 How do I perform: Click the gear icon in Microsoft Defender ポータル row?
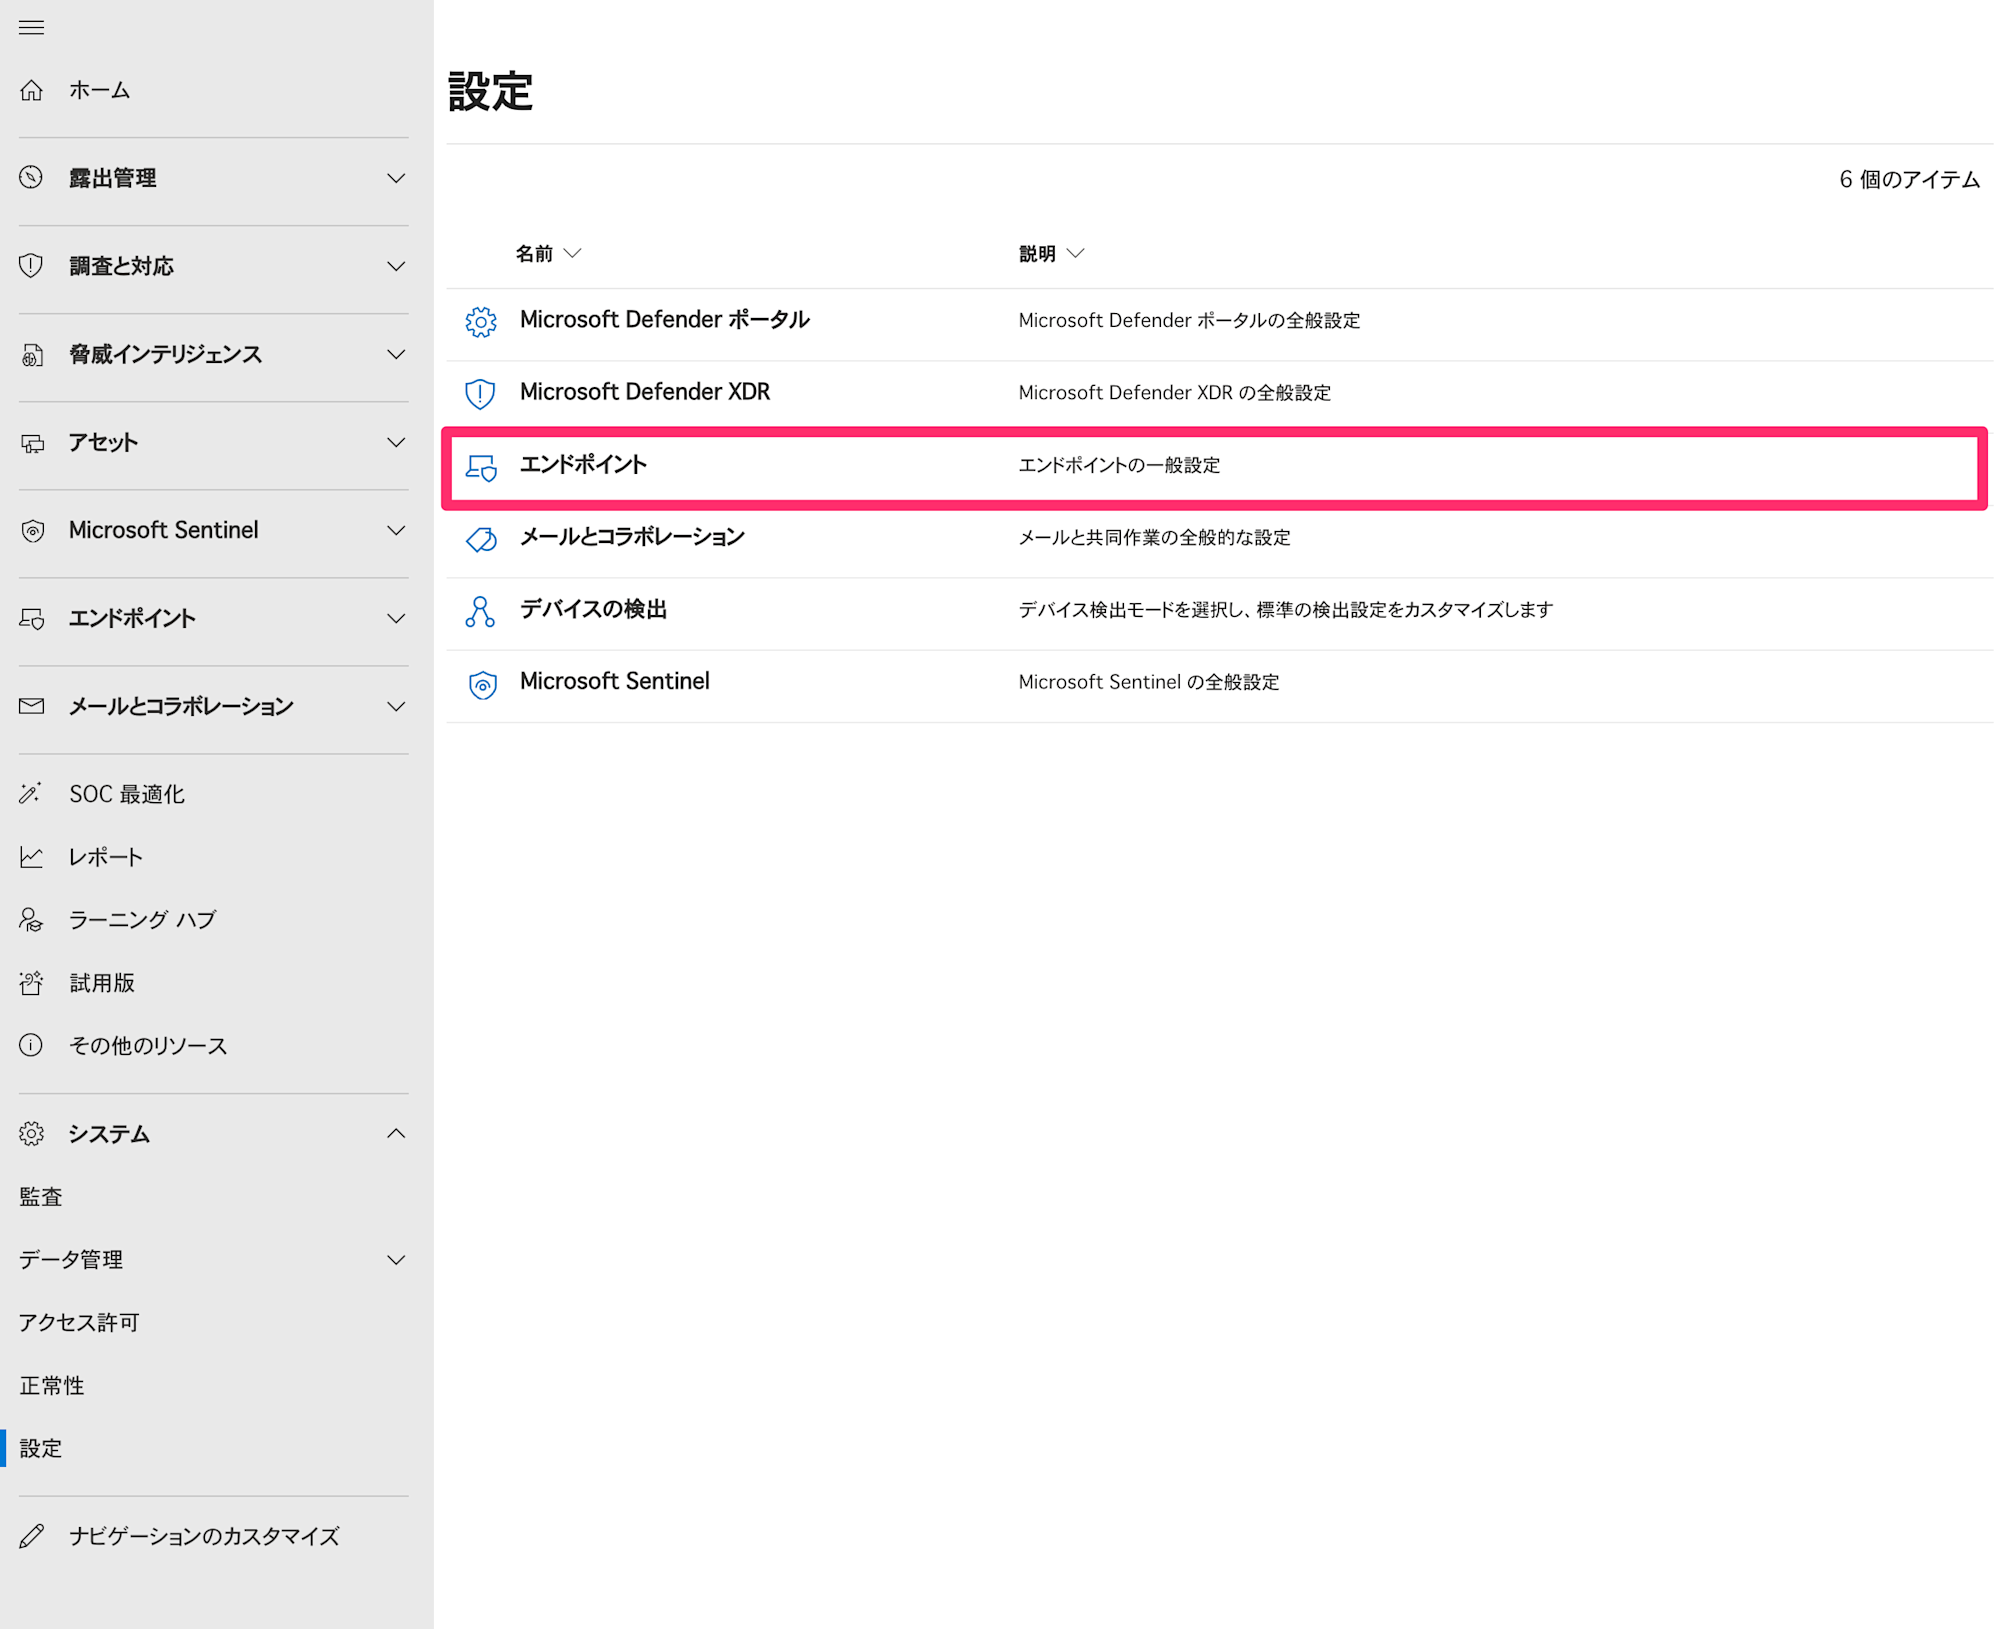pos(481,321)
